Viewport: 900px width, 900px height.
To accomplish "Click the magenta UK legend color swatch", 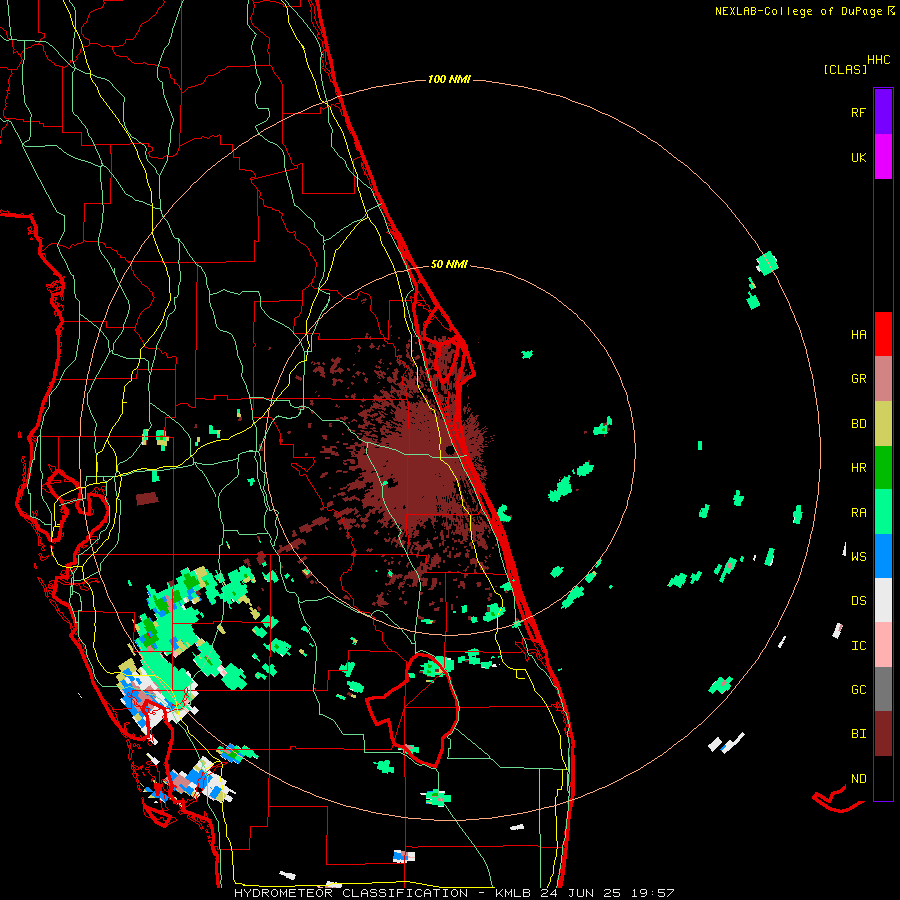I will 883,157.
